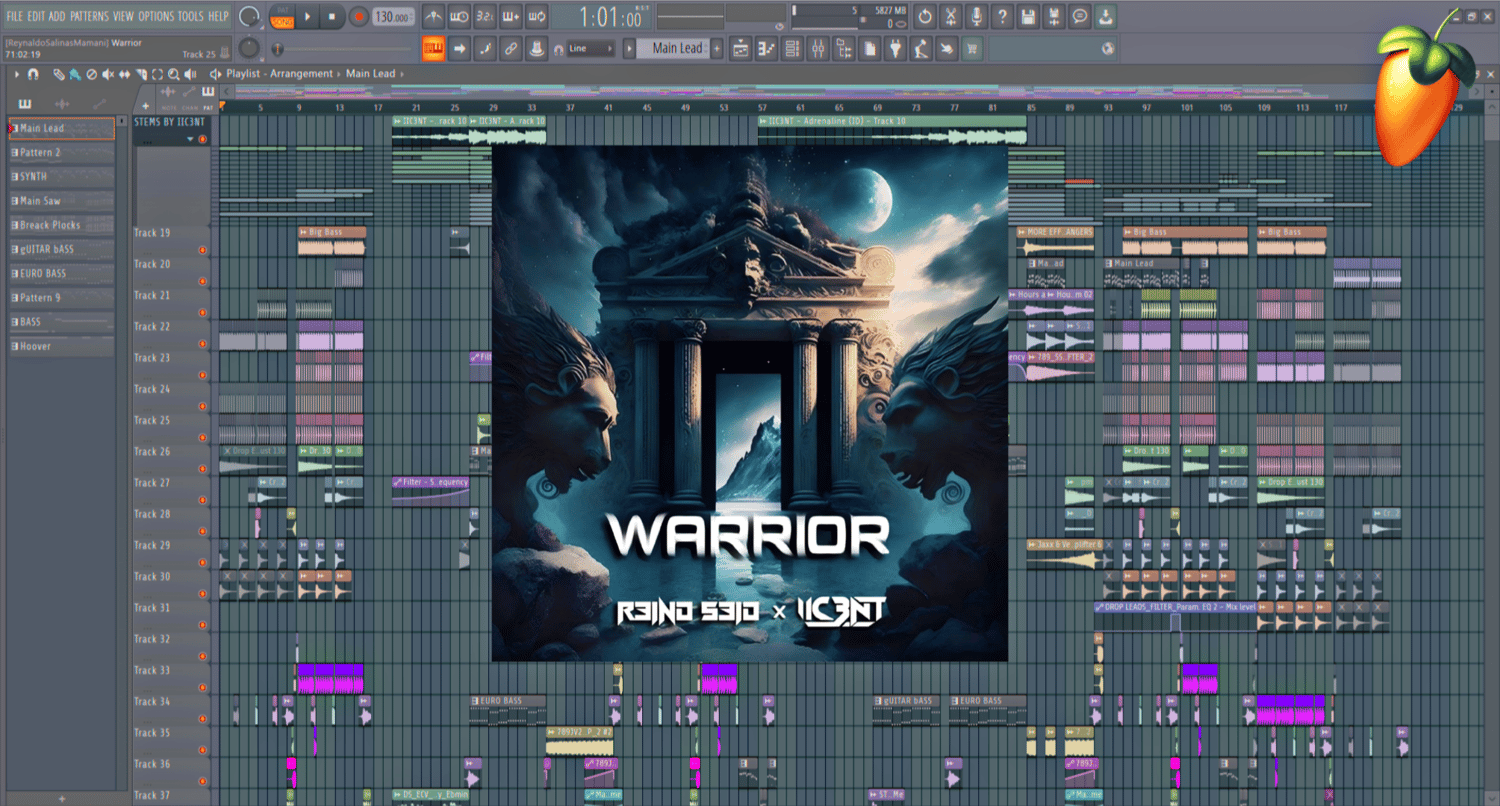Toggle loop recording icon

(537, 16)
